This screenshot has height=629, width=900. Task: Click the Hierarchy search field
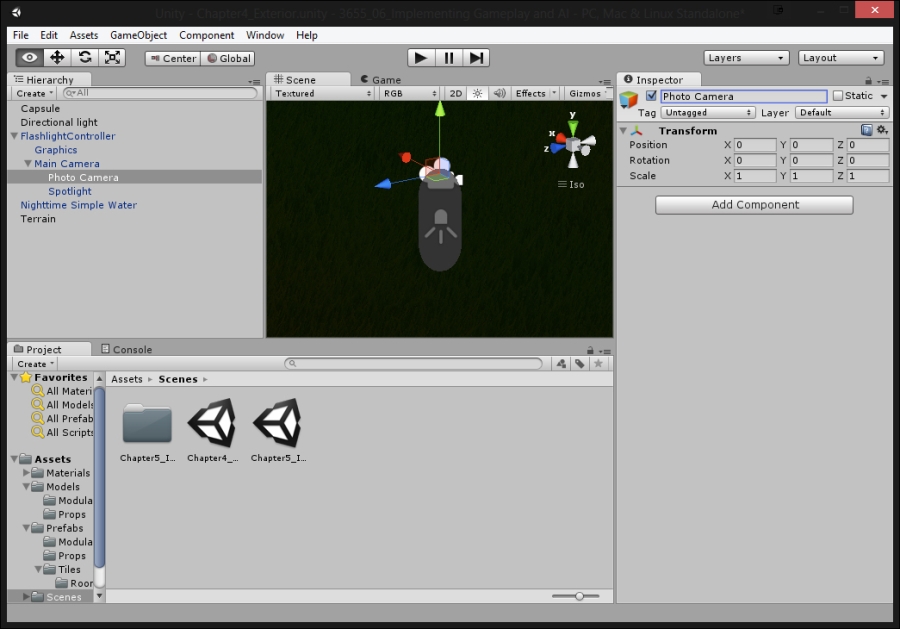tap(160, 93)
